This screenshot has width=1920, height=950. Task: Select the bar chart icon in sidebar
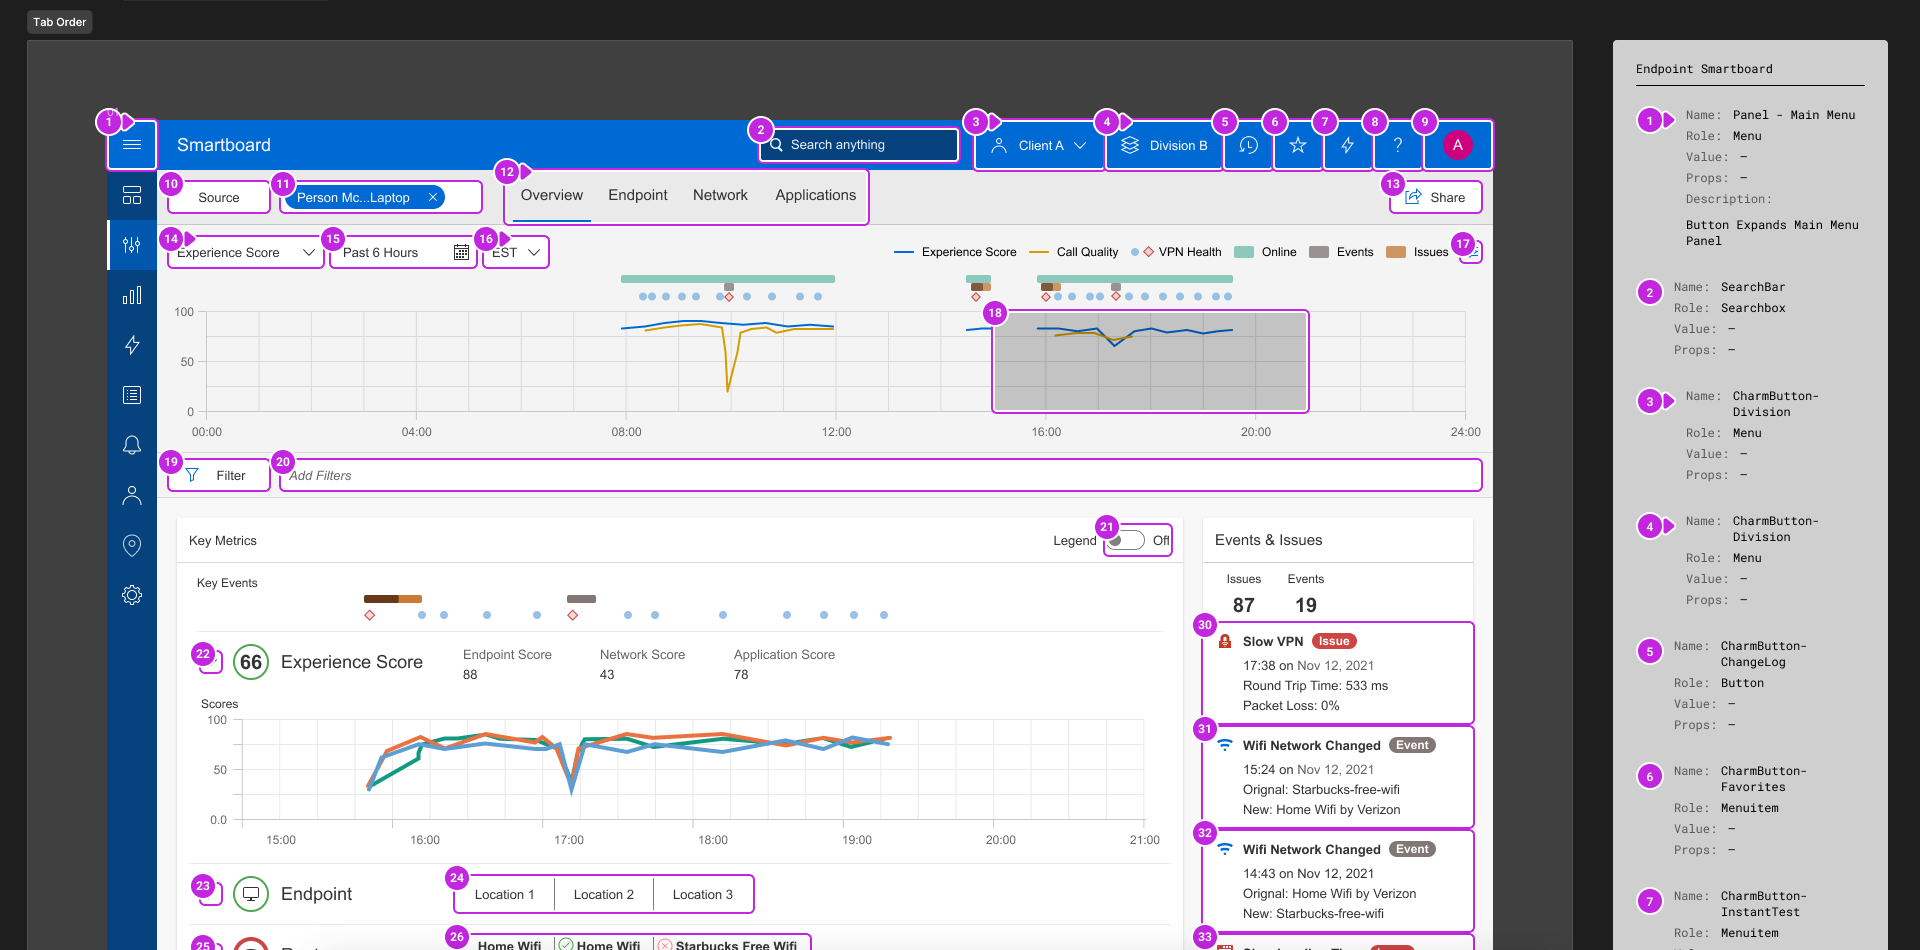[x=131, y=295]
